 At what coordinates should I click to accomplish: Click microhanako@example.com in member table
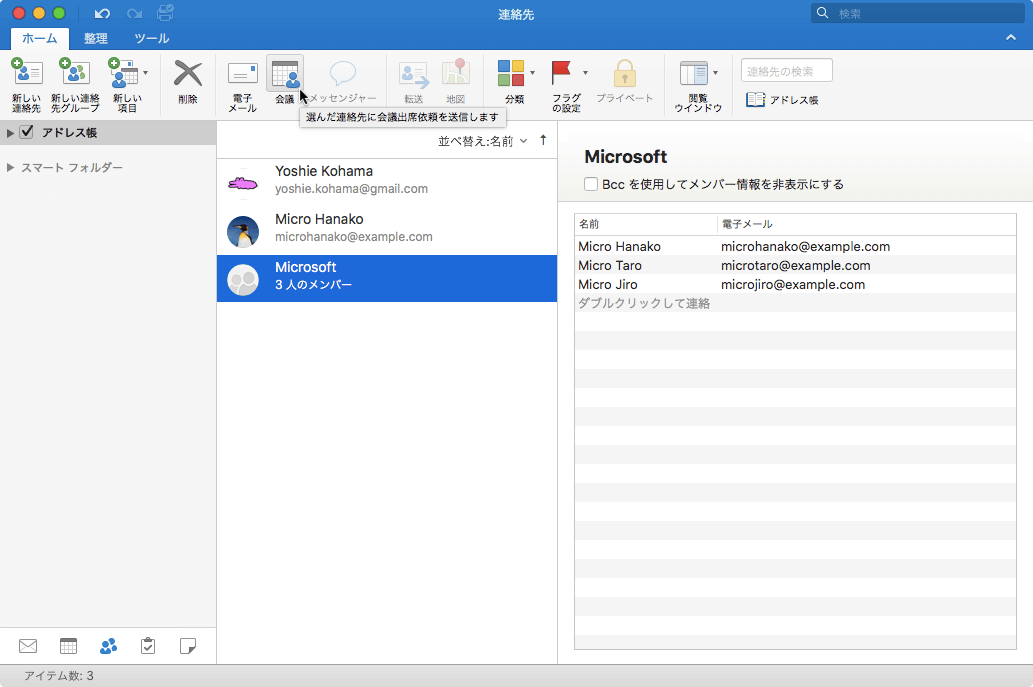coord(805,246)
